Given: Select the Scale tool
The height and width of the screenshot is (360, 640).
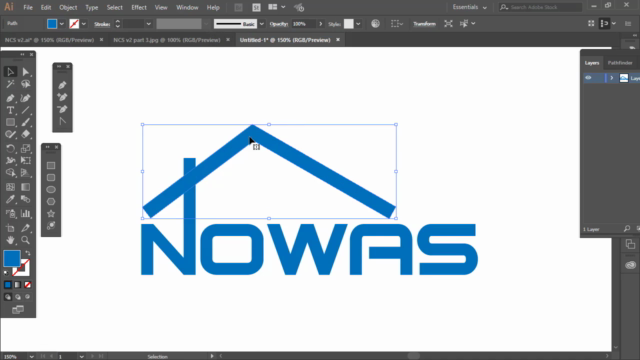Looking at the screenshot, I should pos(26,149).
